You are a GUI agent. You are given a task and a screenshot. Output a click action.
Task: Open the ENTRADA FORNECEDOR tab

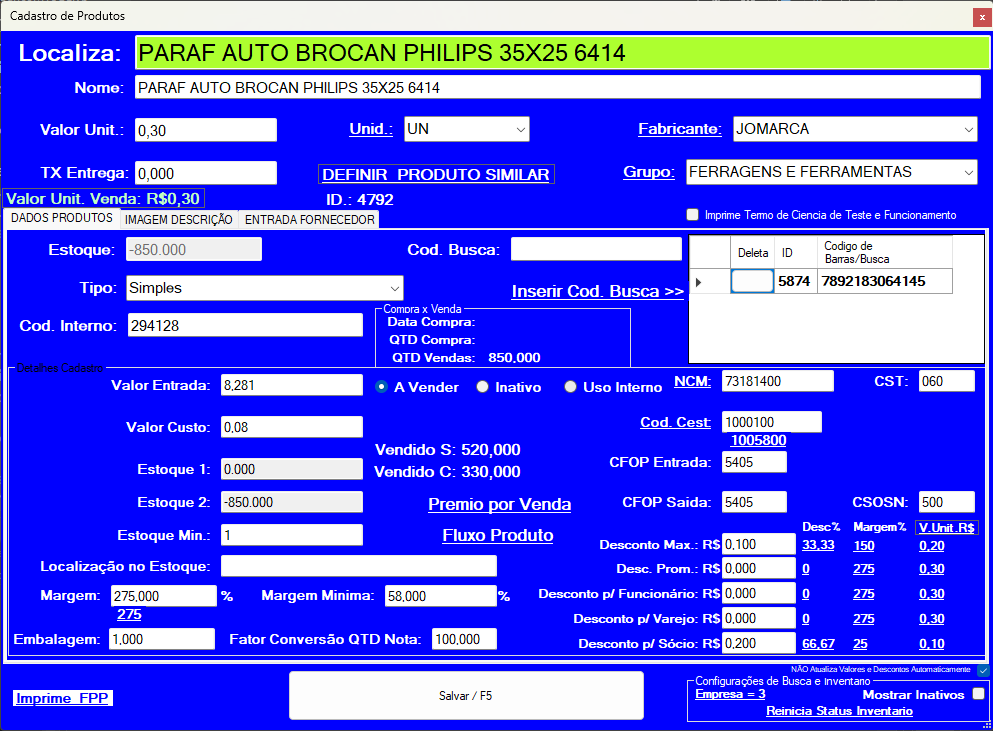(310, 220)
